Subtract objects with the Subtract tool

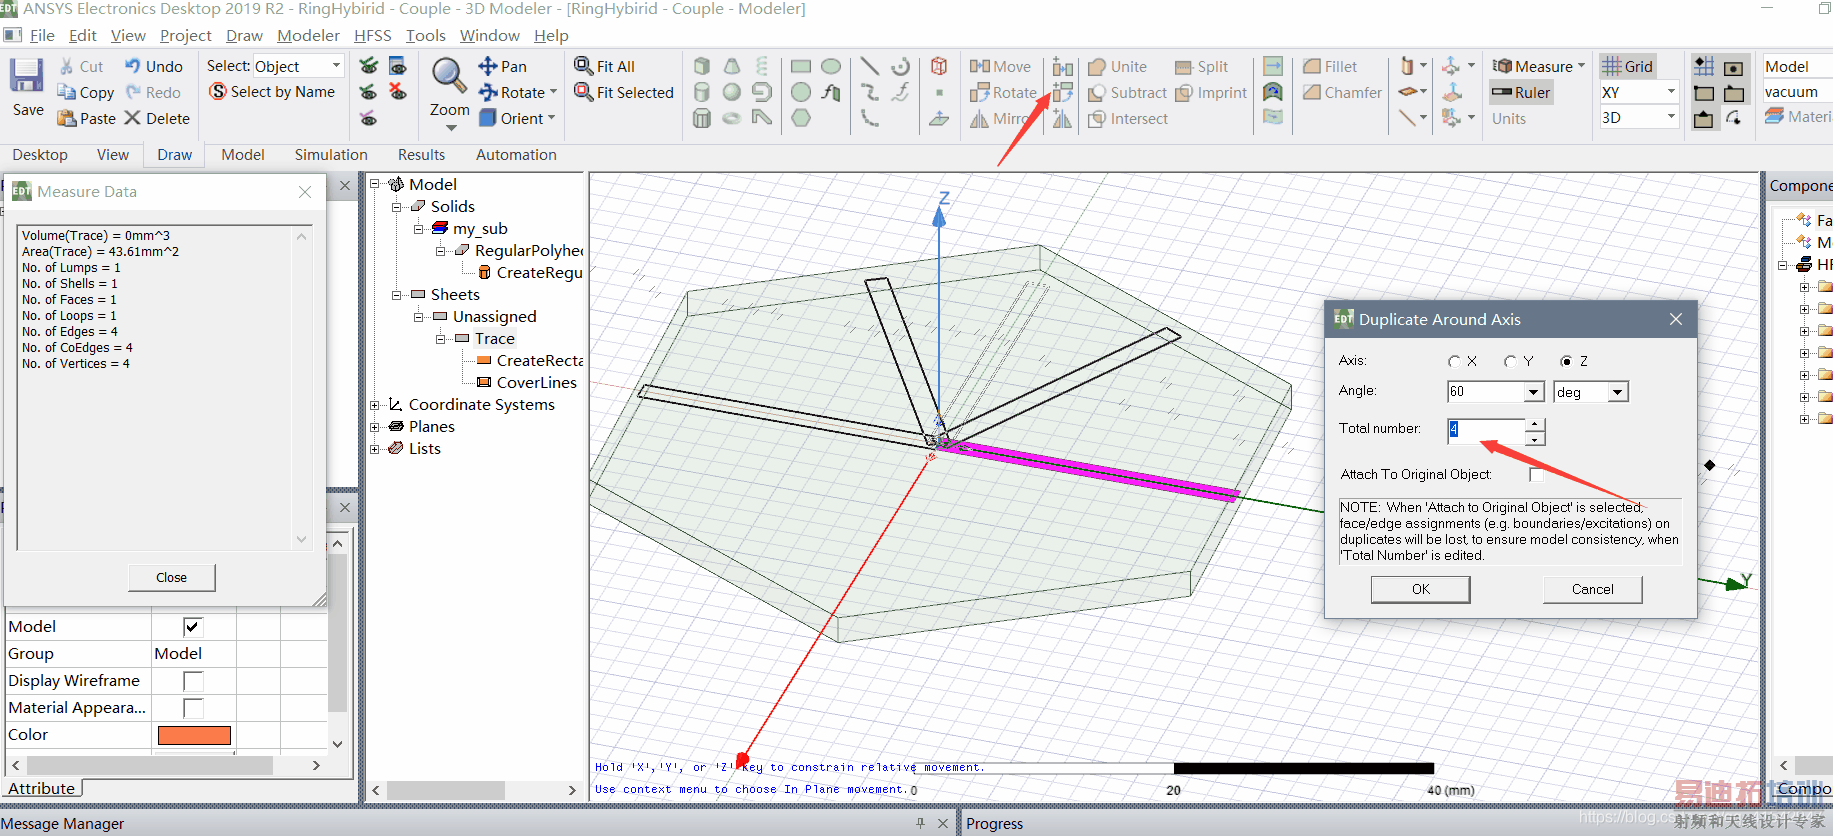click(1127, 92)
